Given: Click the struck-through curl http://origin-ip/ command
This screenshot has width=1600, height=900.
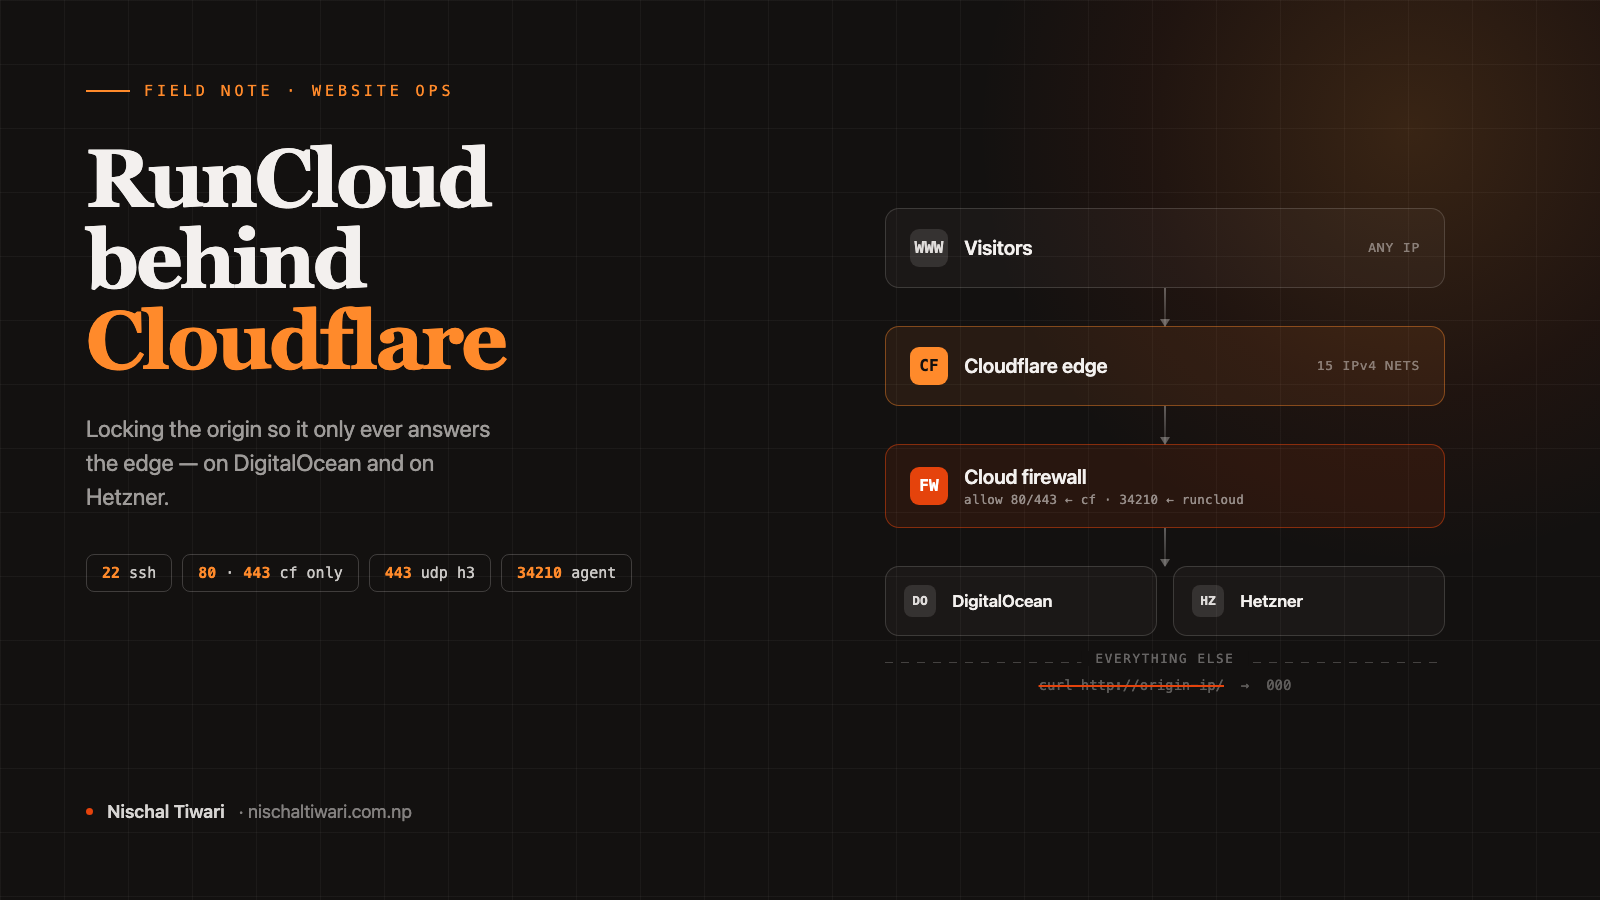Looking at the screenshot, I should (1131, 685).
